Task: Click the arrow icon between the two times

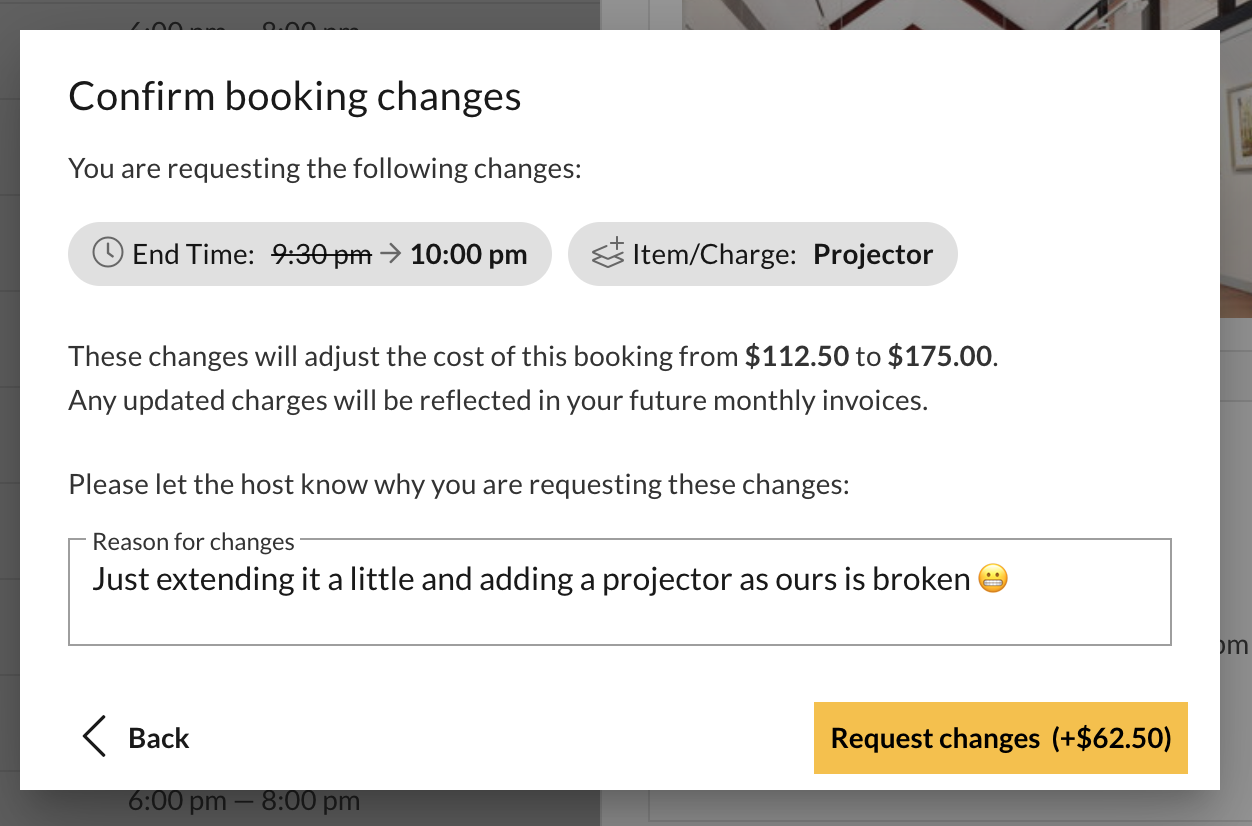Action: [389, 254]
